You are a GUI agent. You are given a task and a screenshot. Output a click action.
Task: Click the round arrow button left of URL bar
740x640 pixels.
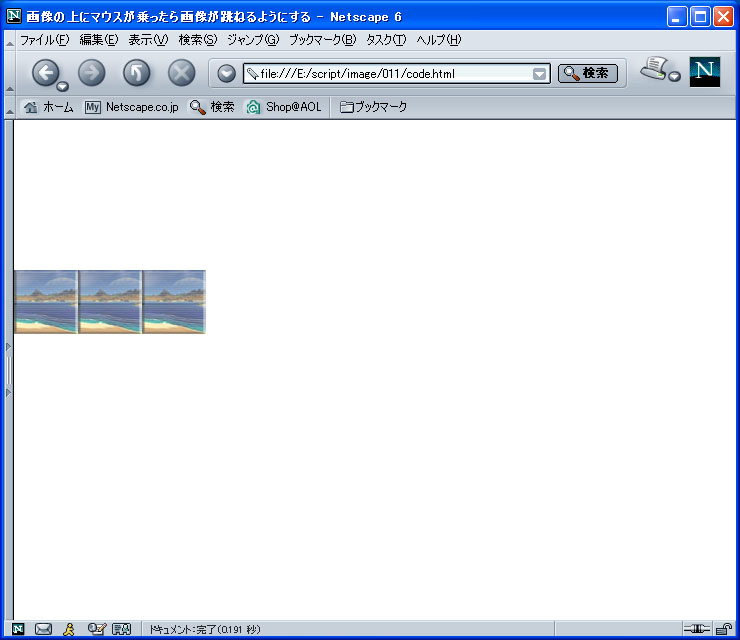tap(227, 74)
